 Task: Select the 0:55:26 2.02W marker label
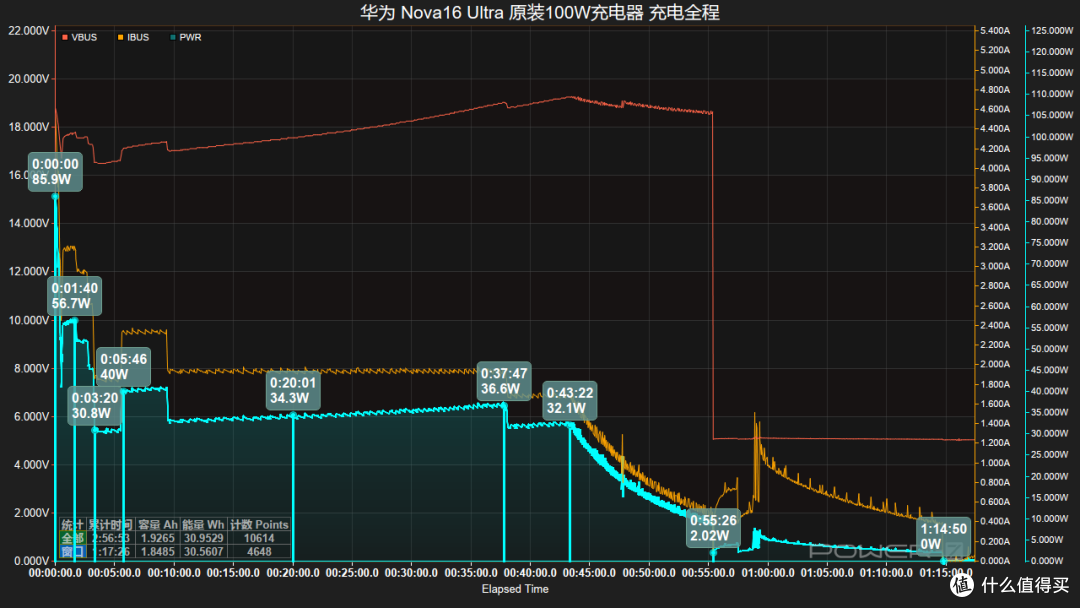[714, 527]
